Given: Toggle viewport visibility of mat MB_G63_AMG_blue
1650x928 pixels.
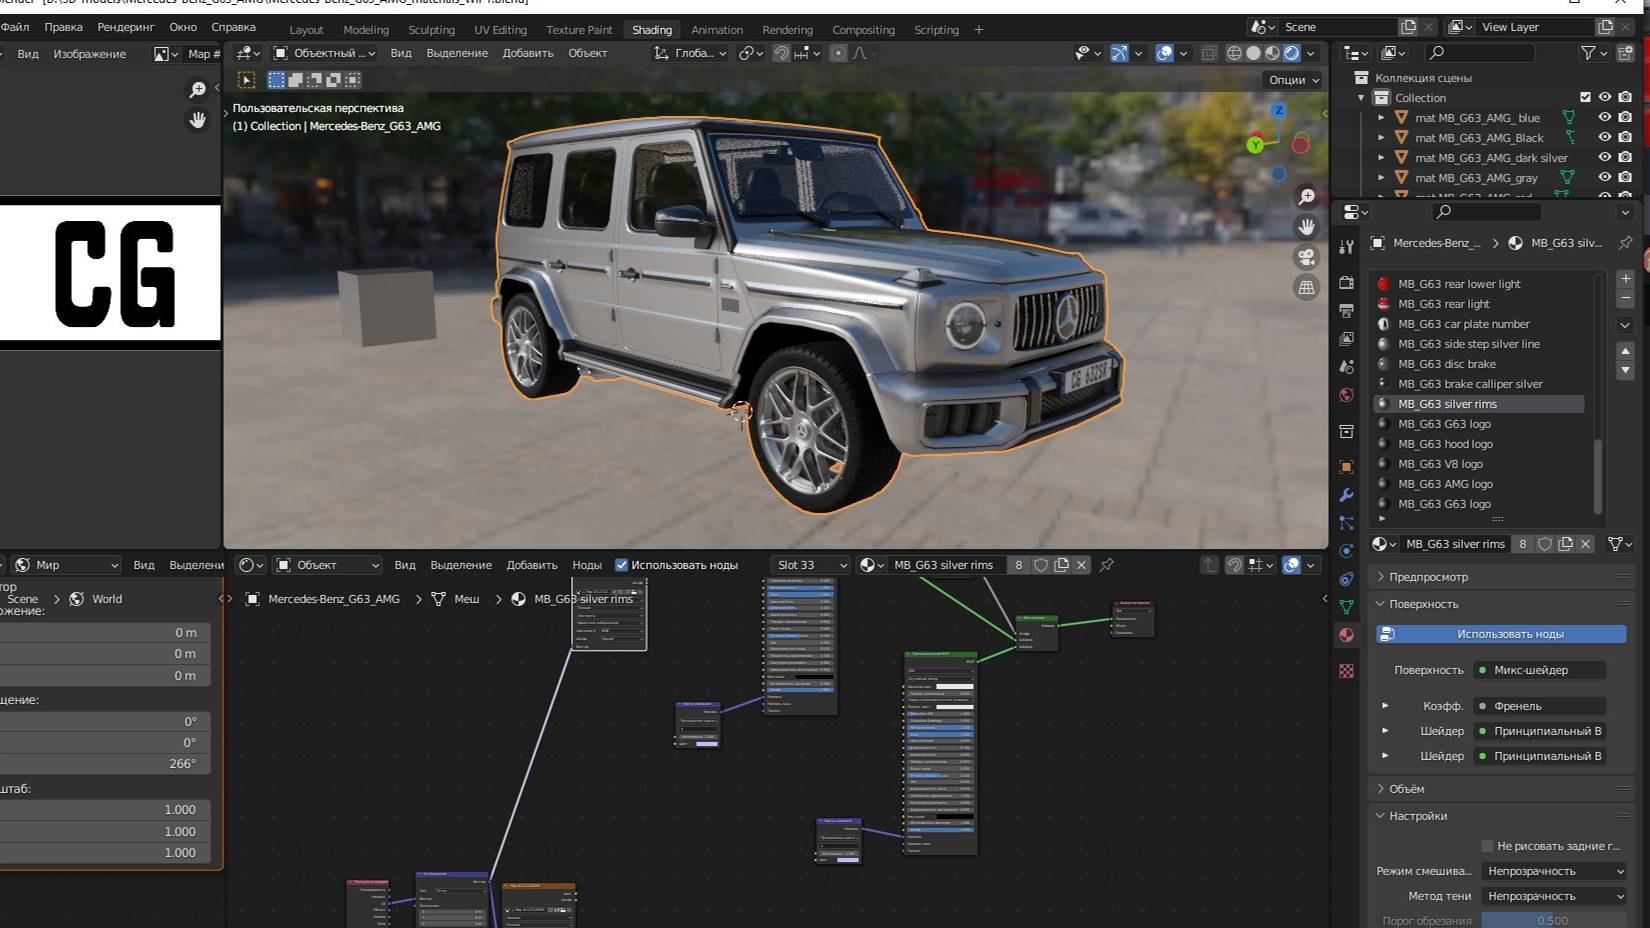Looking at the screenshot, I should tap(1605, 117).
